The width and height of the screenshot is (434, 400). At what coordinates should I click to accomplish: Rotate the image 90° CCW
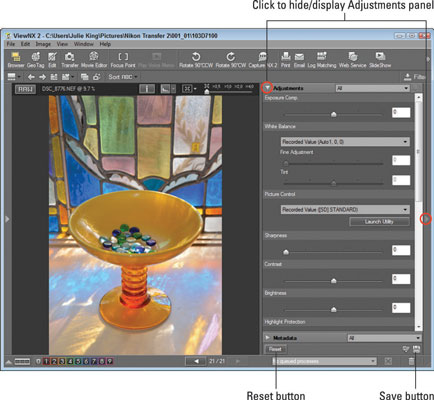[196, 60]
